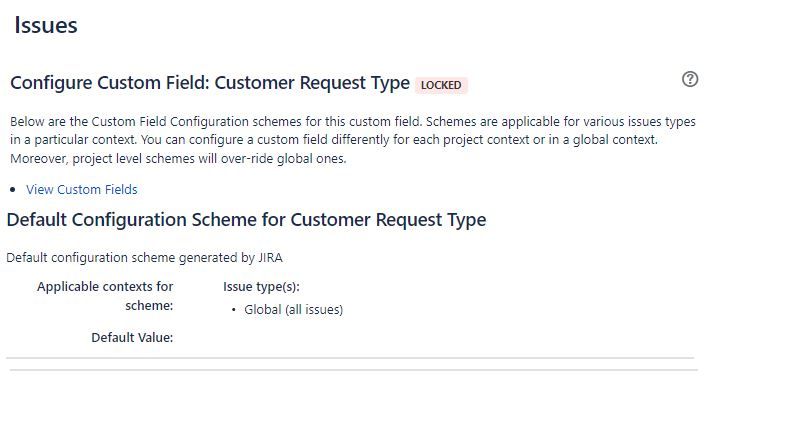Select the Global (all issues) list item
This screenshot has height=427, width=806.
click(294, 310)
